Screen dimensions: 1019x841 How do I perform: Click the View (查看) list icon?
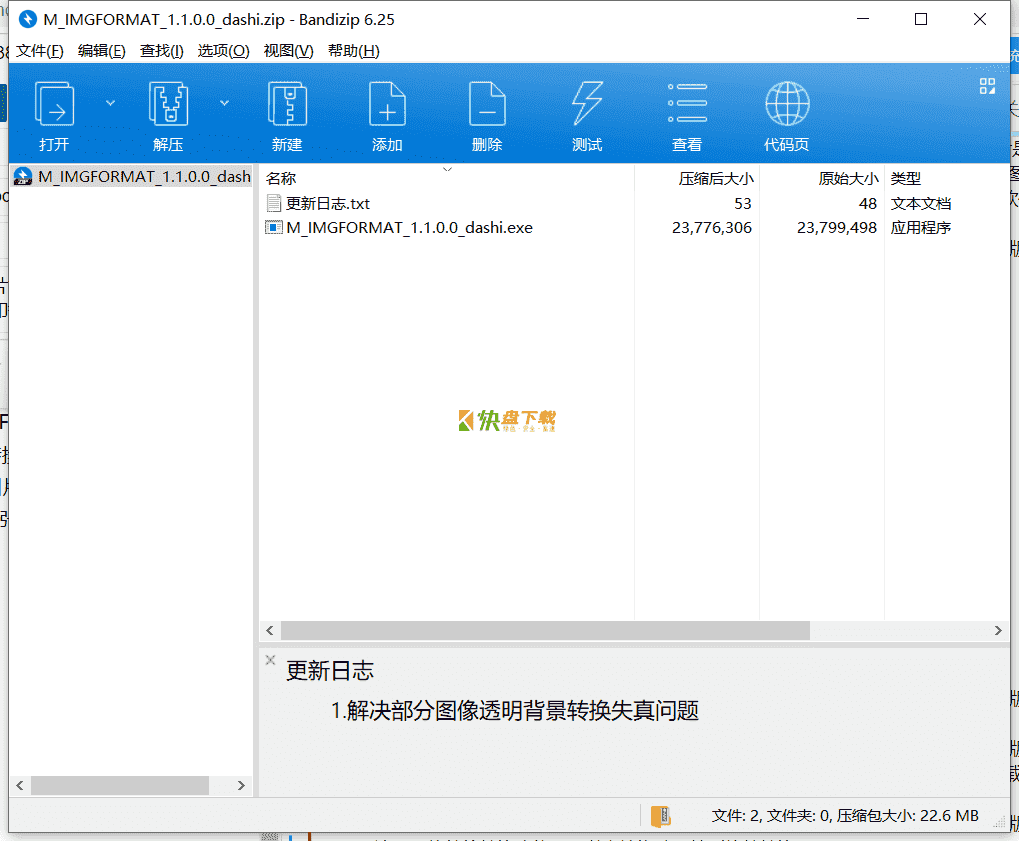[x=687, y=104]
